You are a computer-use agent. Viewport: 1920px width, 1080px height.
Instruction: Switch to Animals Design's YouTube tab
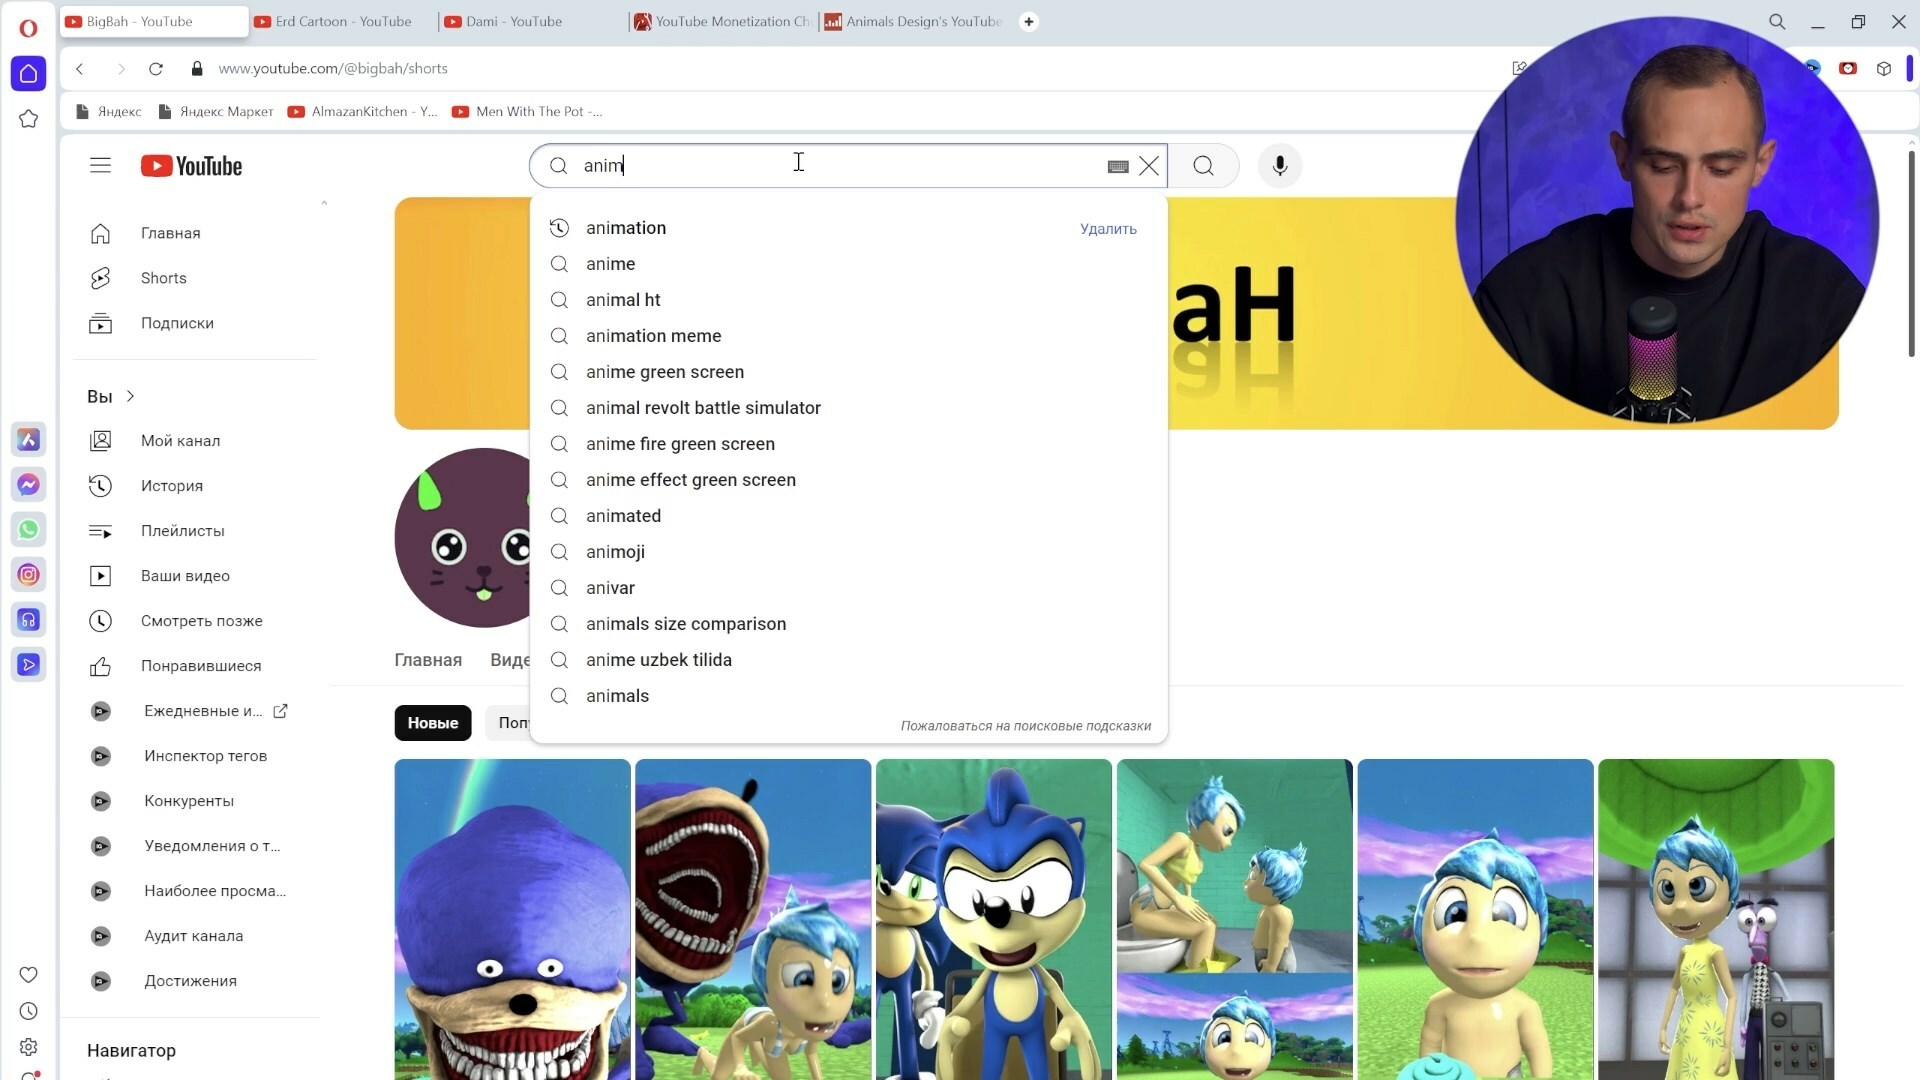912,21
